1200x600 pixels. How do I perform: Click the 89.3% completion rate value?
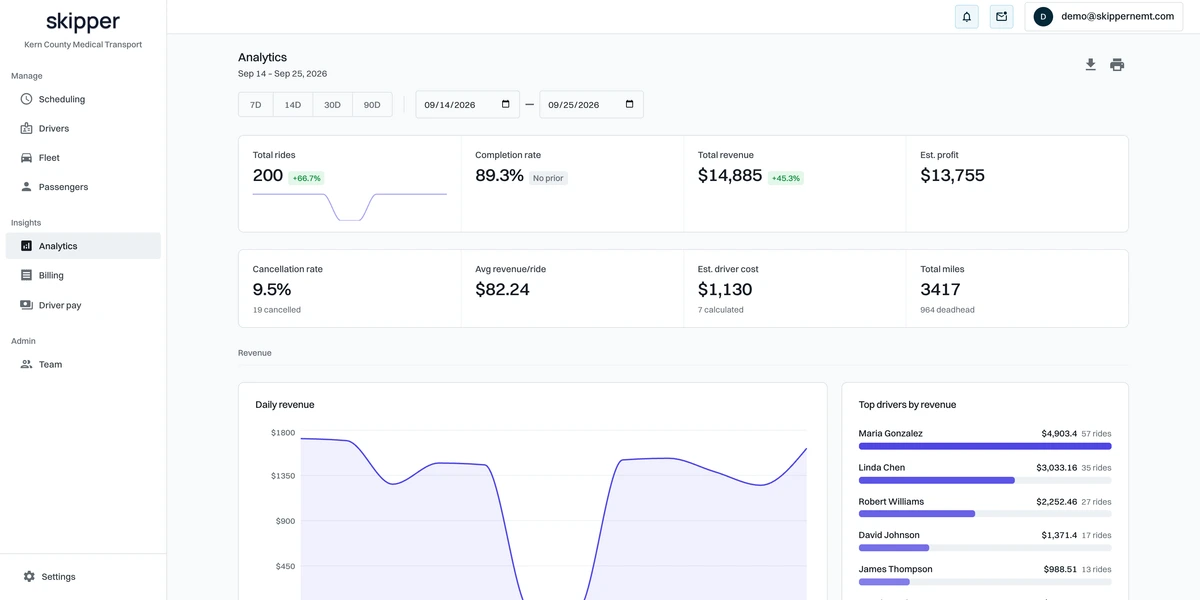[499, 176]
